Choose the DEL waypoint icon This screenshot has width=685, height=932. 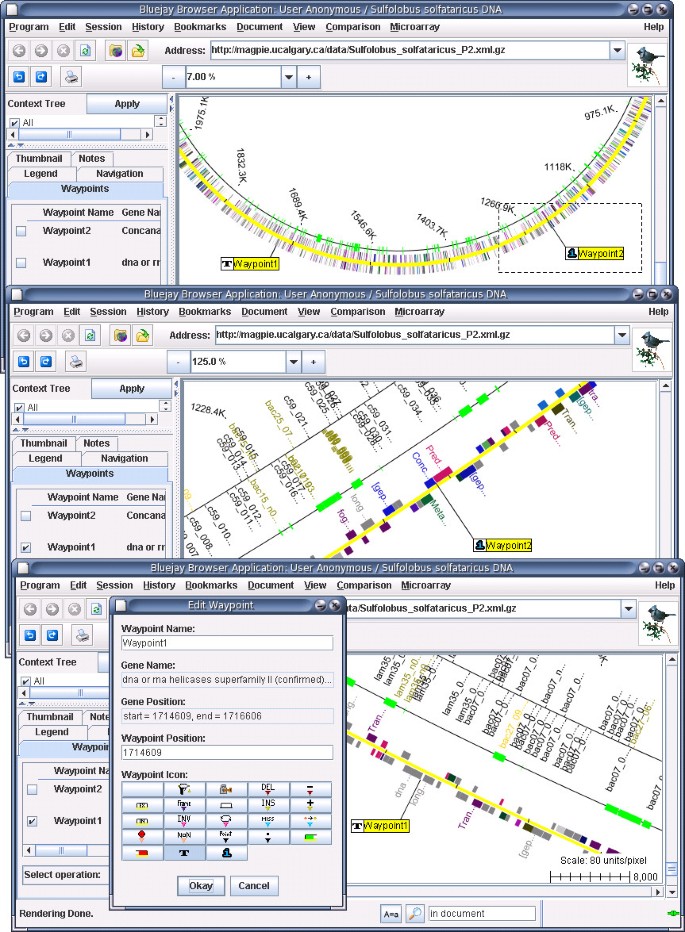point(268,789)
